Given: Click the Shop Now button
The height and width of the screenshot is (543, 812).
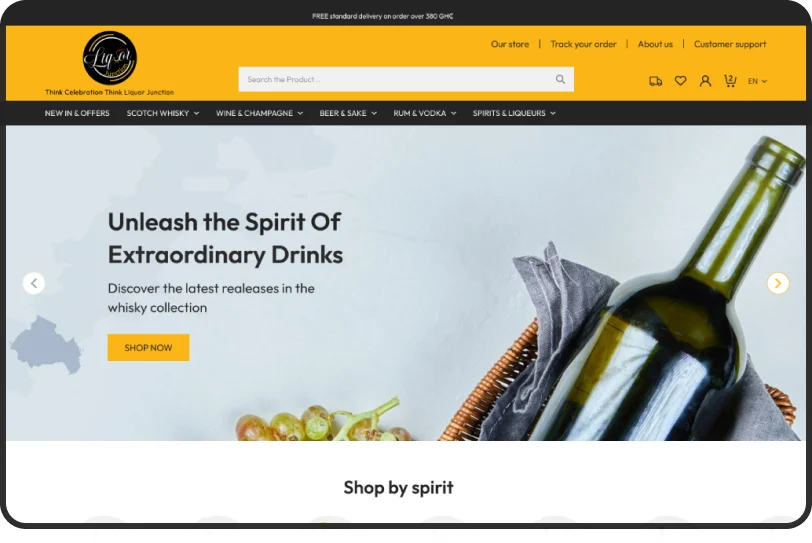Looking at the screenshot, I should click(148, 347).
